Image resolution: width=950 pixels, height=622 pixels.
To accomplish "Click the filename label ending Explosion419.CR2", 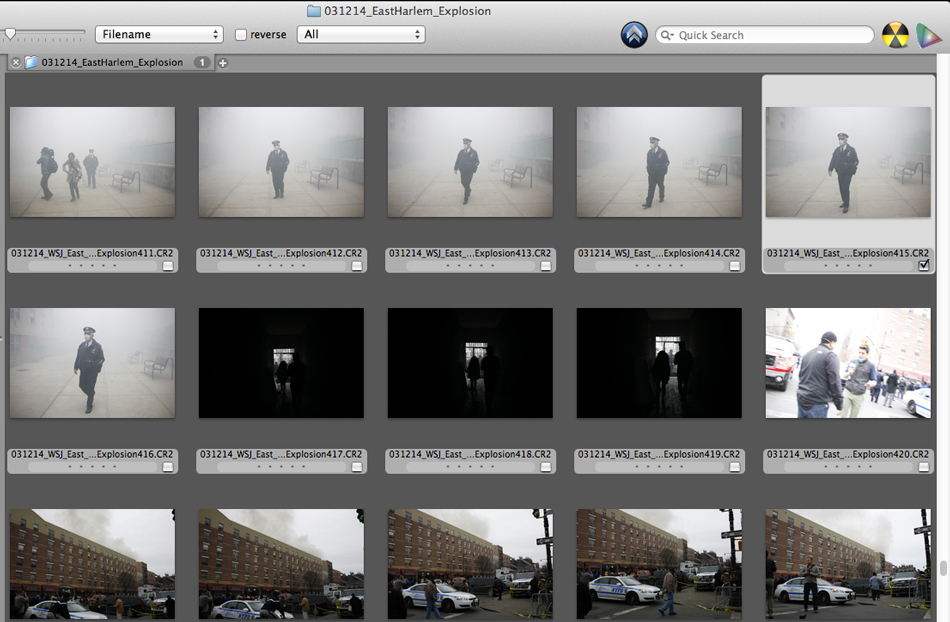I will click(659, 454).
